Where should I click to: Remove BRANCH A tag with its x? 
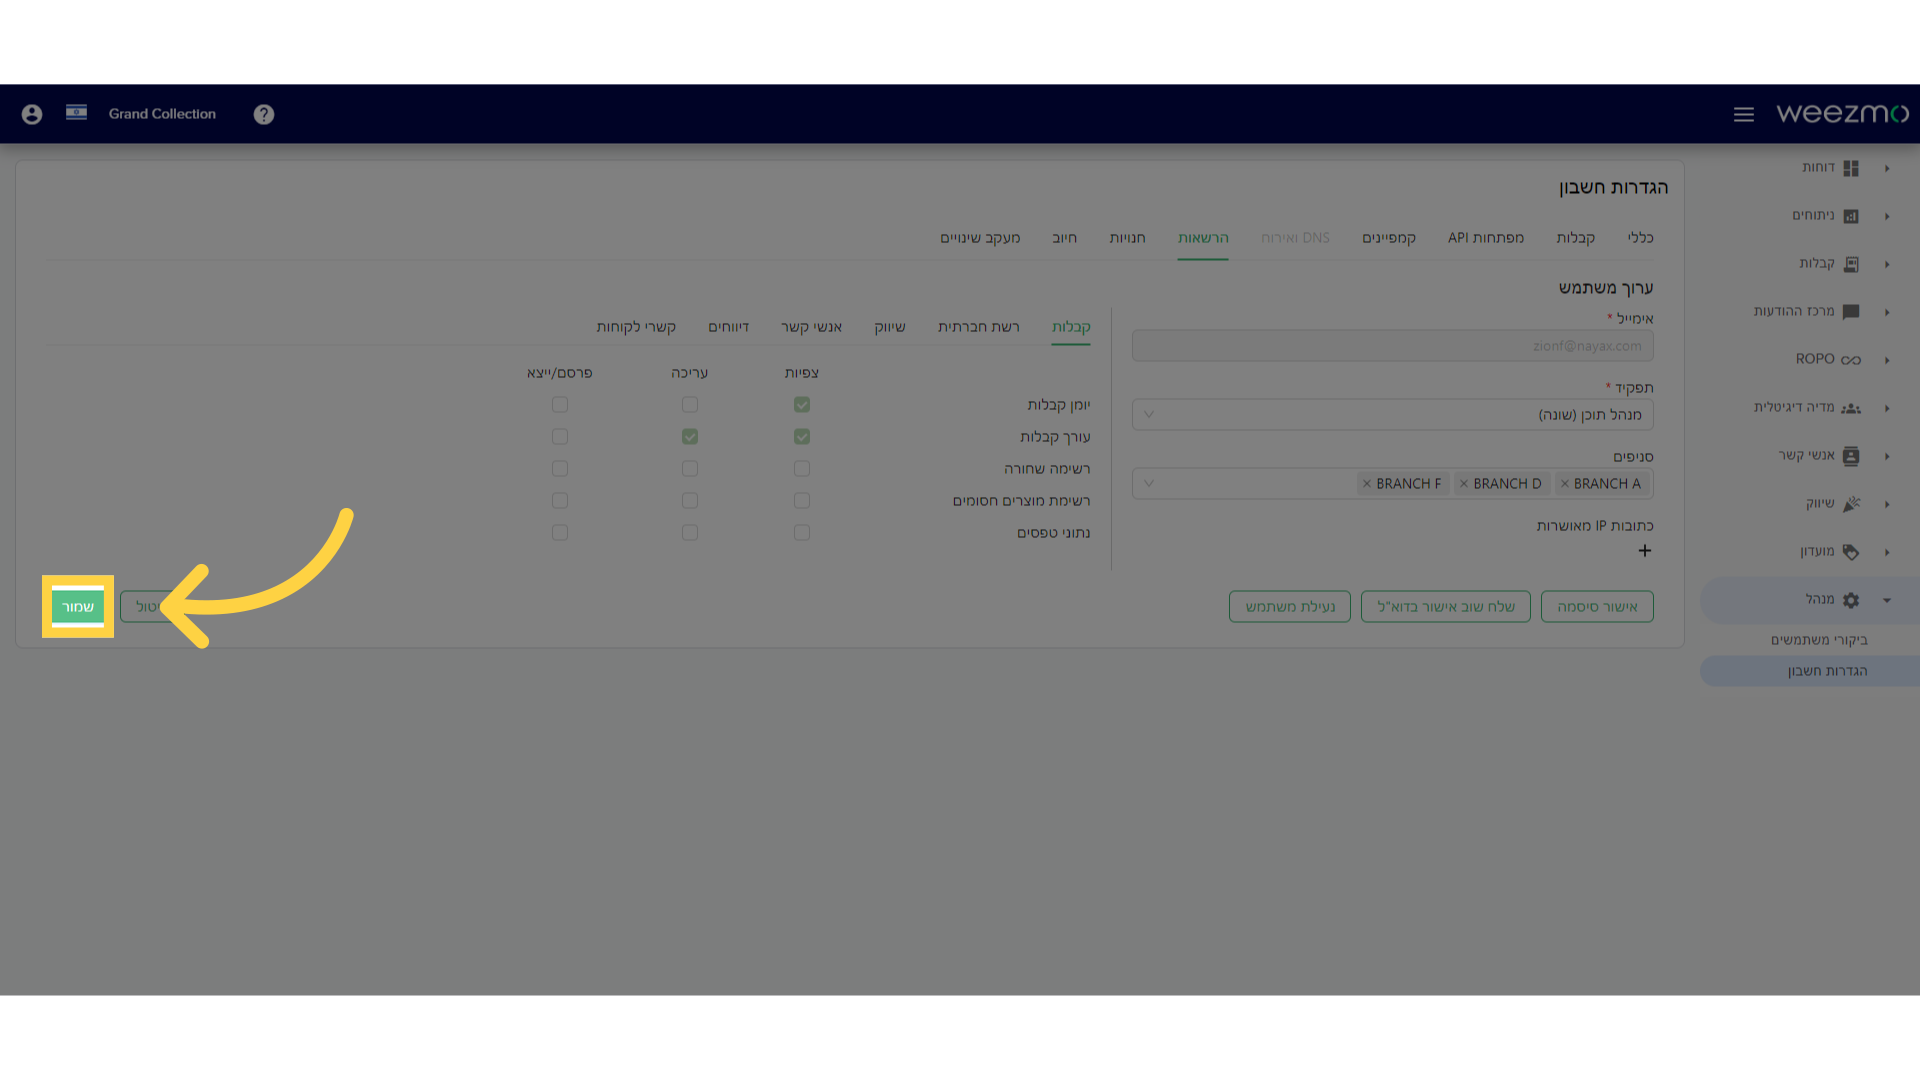point(1565,484)
